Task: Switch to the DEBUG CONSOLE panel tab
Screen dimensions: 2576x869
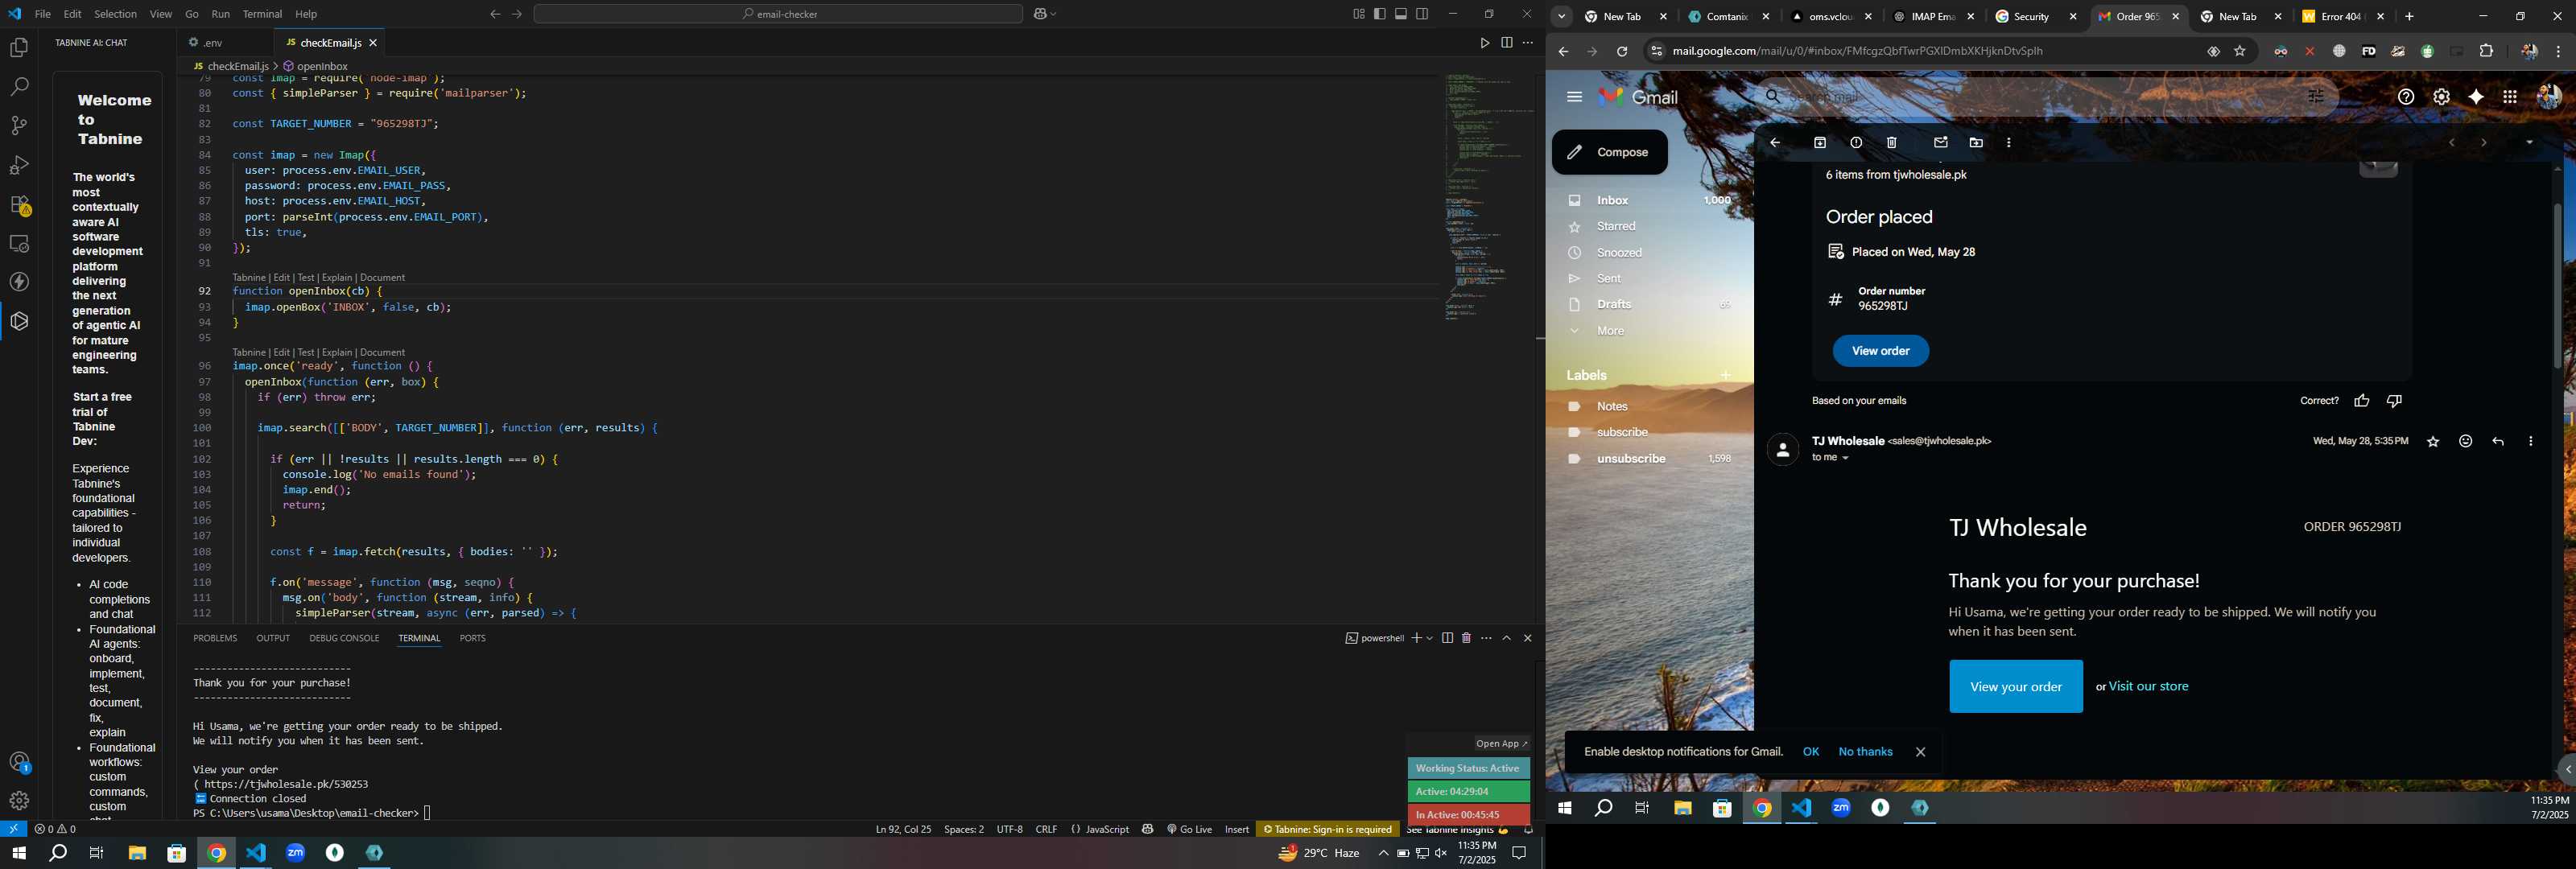Action: coord(344,638)
